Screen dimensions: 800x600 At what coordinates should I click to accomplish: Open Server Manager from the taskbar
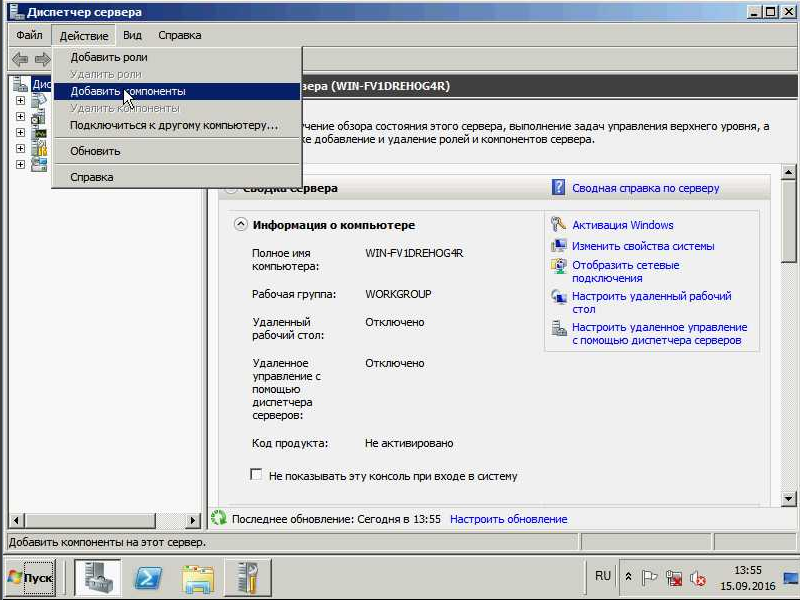pos(97,578)
